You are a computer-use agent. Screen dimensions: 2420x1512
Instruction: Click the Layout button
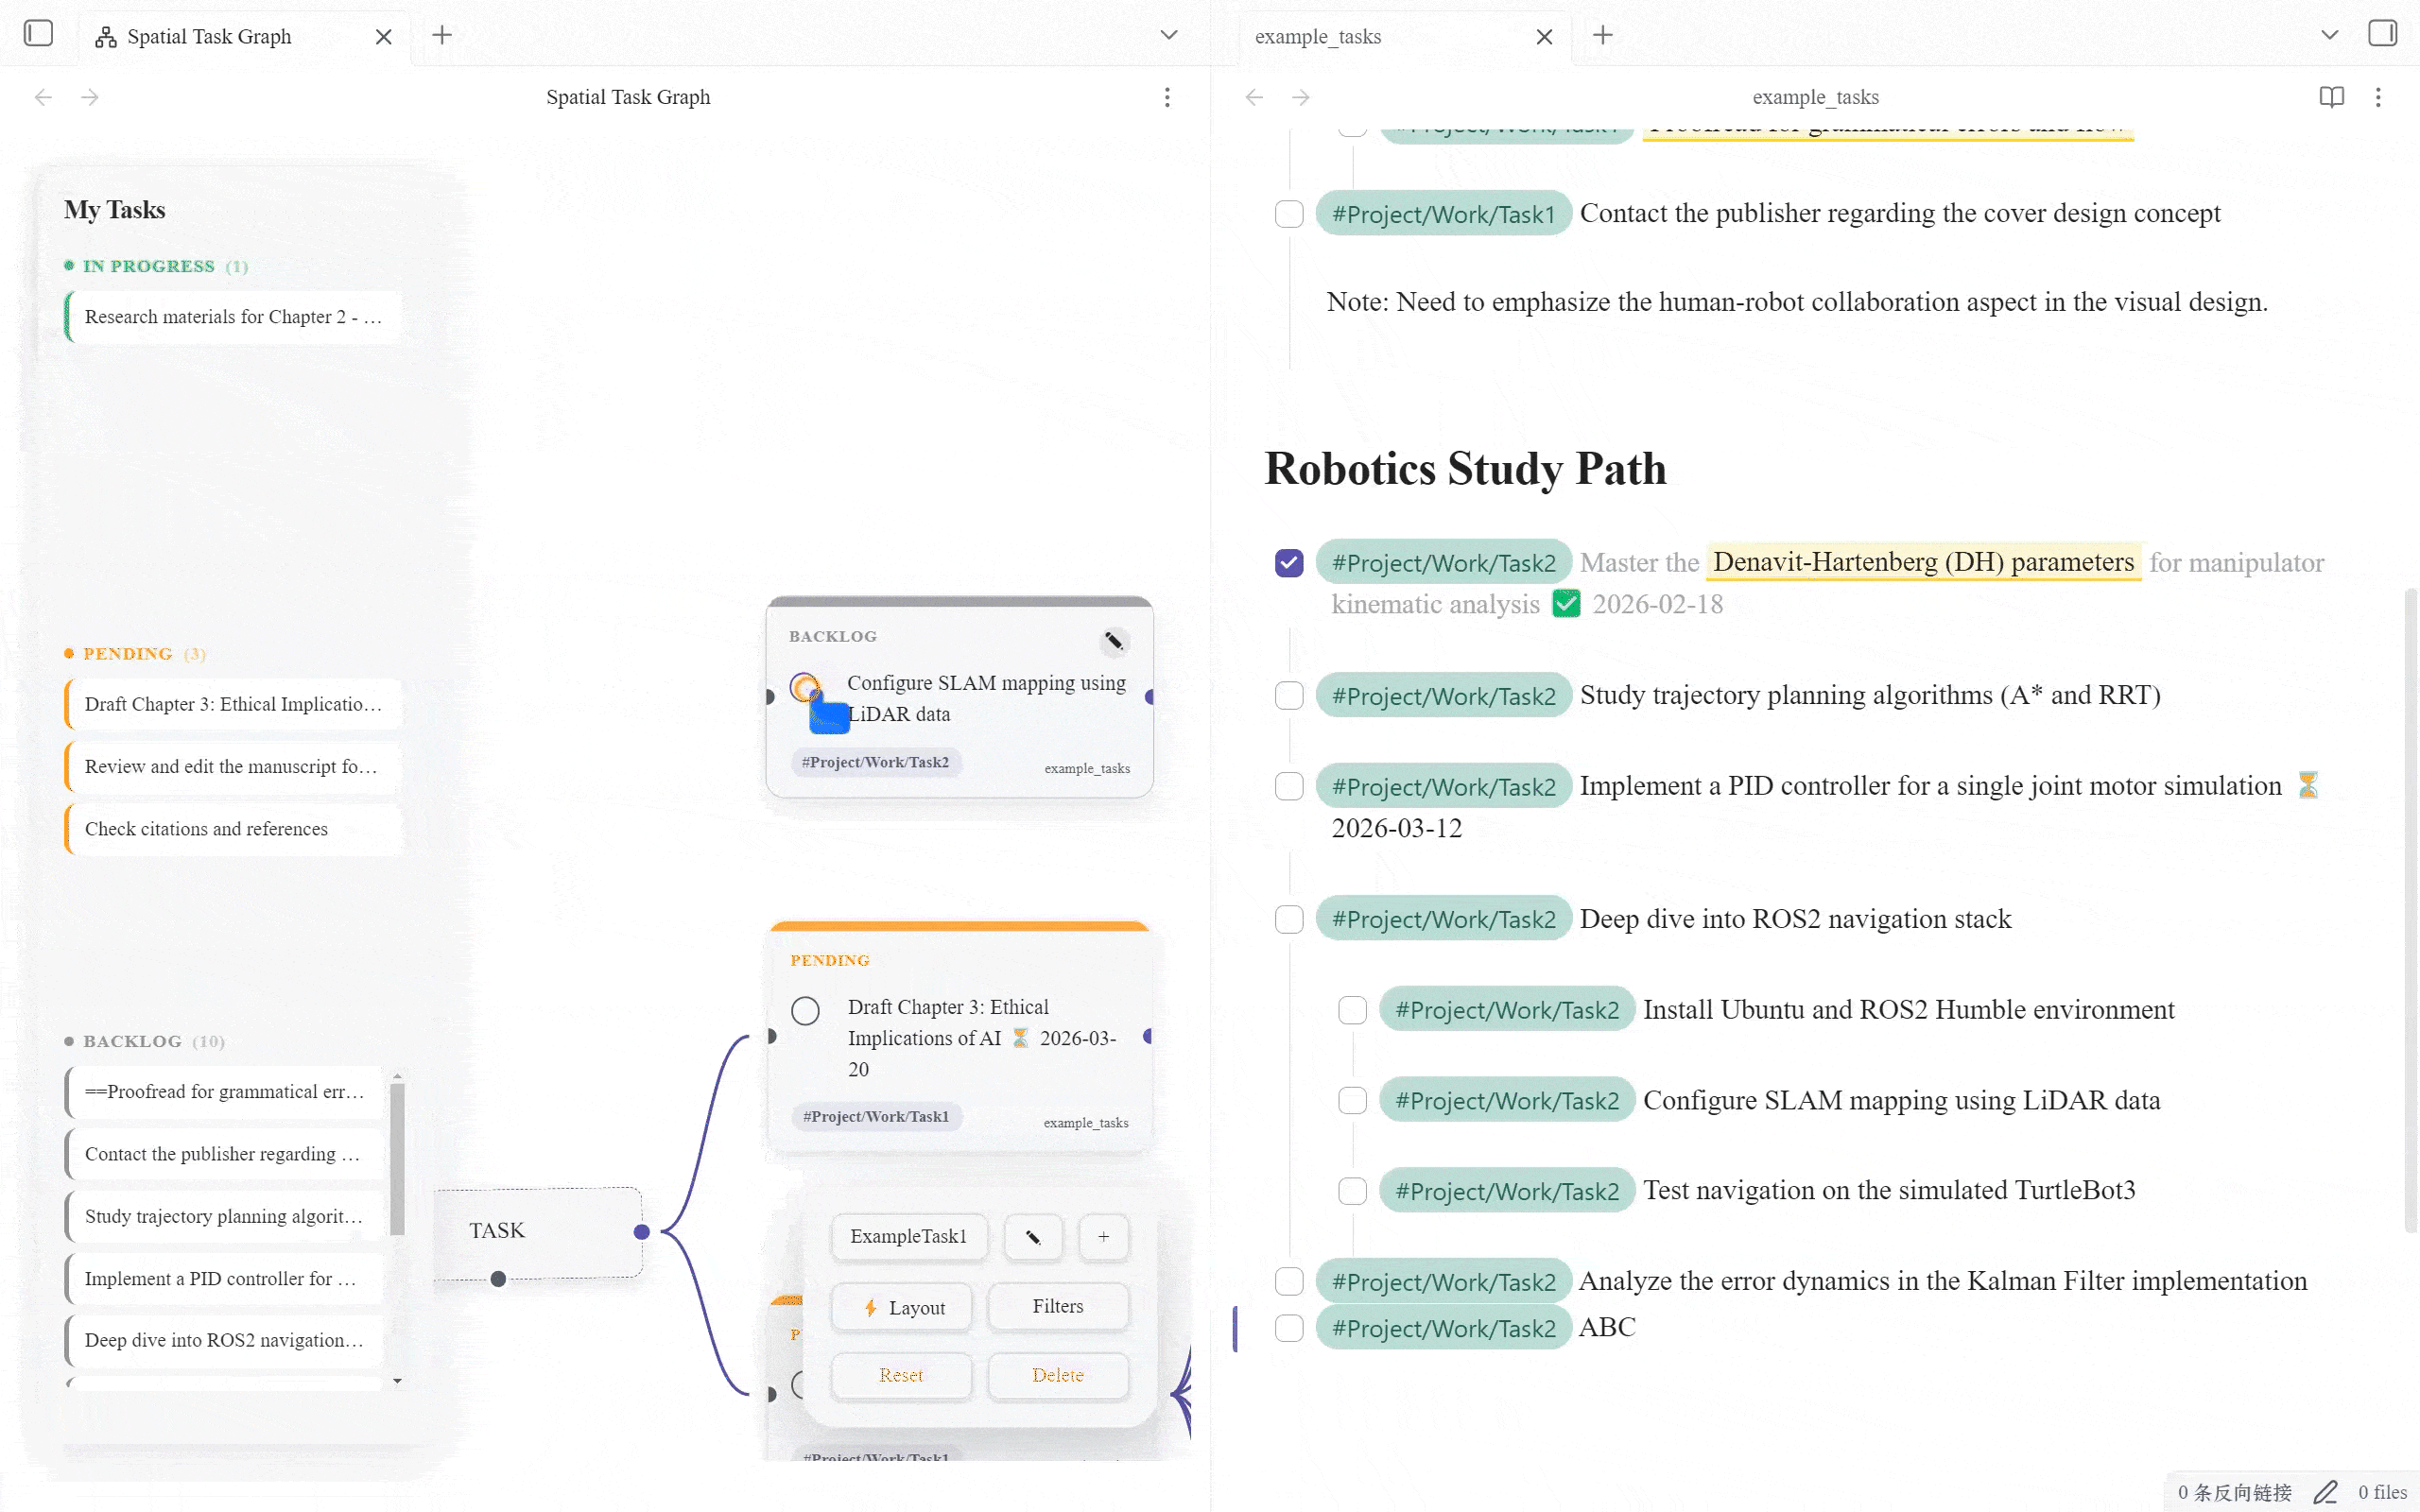[x=902, y=1308]
